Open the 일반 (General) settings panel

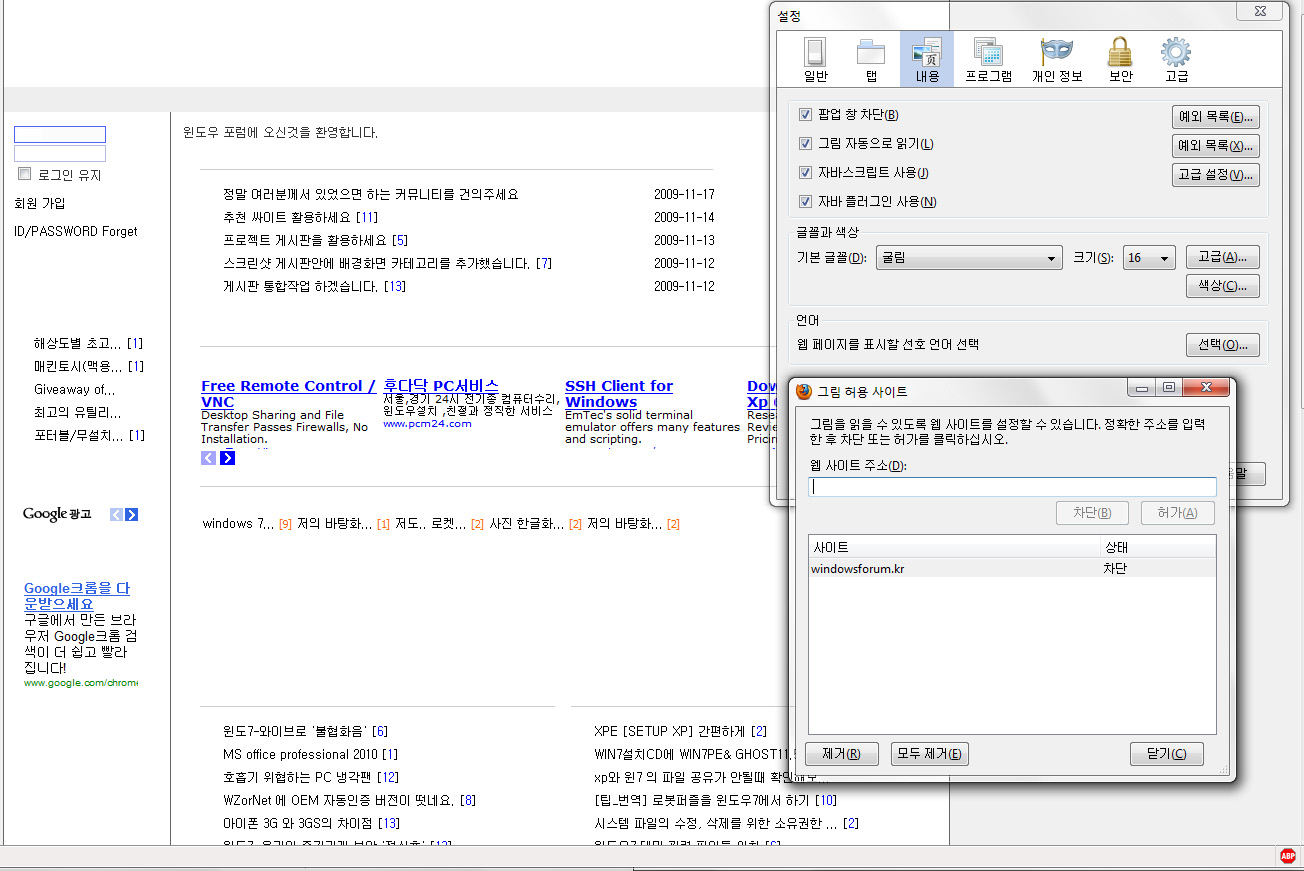click(815, 59)
